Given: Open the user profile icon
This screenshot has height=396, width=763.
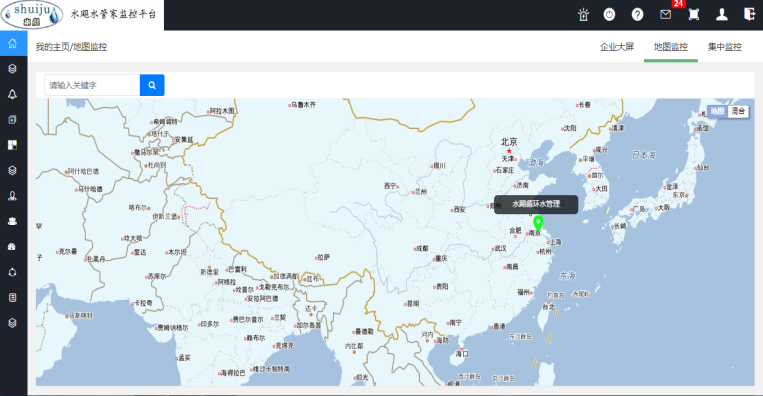Looking at the screenshot, I should click(x=722, y=15).
